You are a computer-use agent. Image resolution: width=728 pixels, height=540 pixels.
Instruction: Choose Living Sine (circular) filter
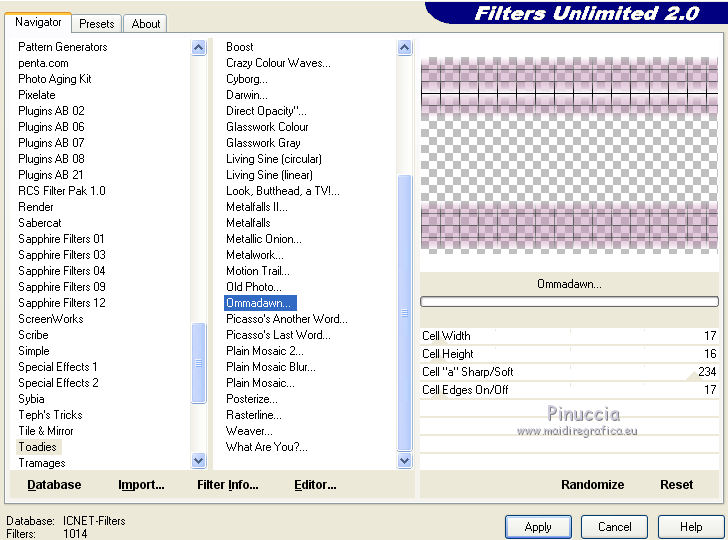coord(274,159)
